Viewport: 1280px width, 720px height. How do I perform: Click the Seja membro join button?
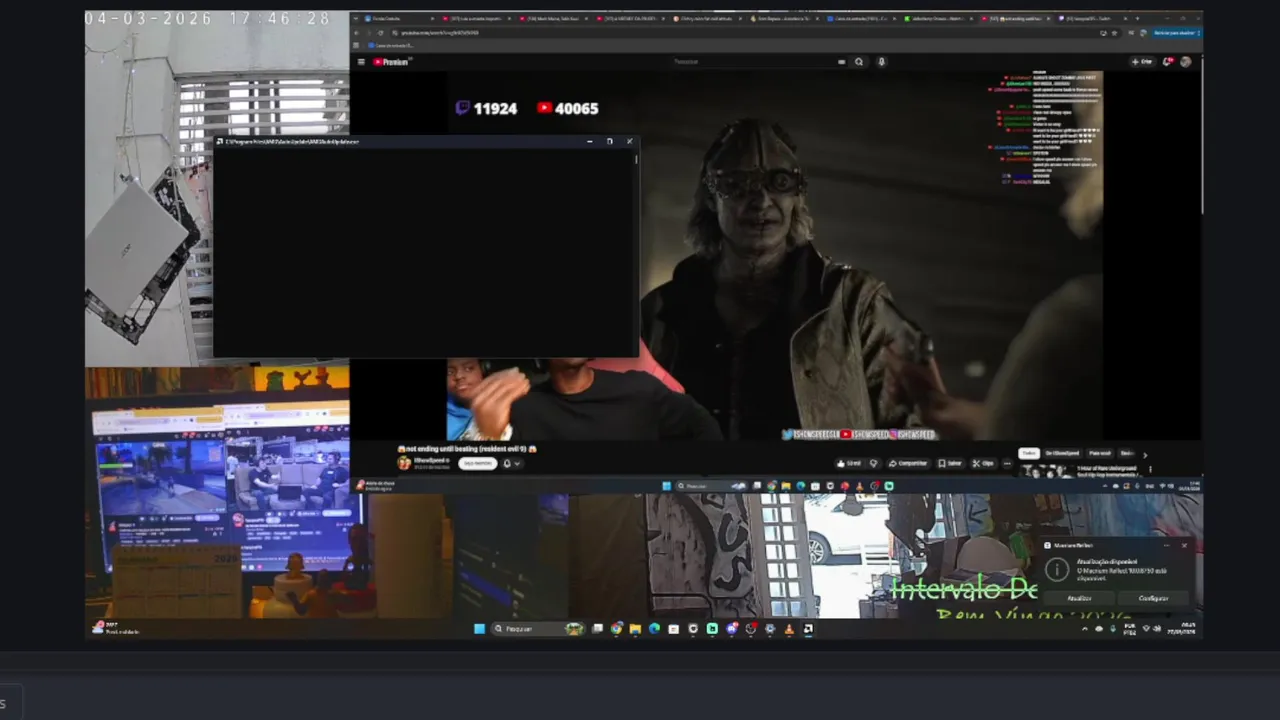(478, 463)
